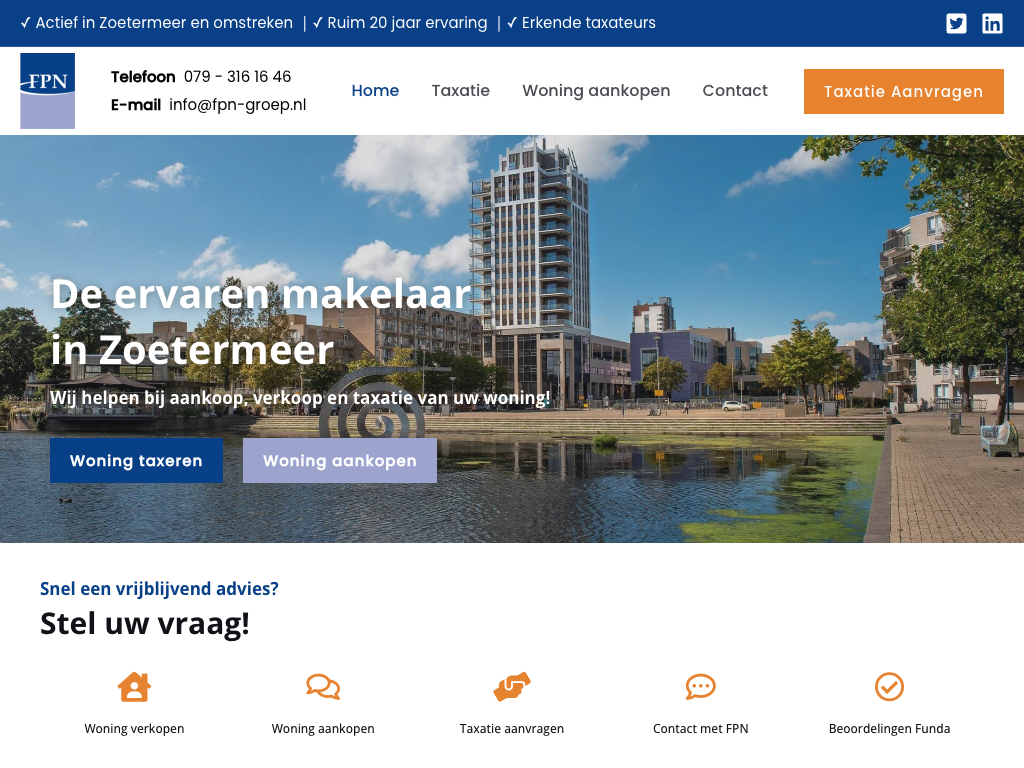Click the Contact met FPN text link
Screen dimensions: 1024x768
[700, 729]
